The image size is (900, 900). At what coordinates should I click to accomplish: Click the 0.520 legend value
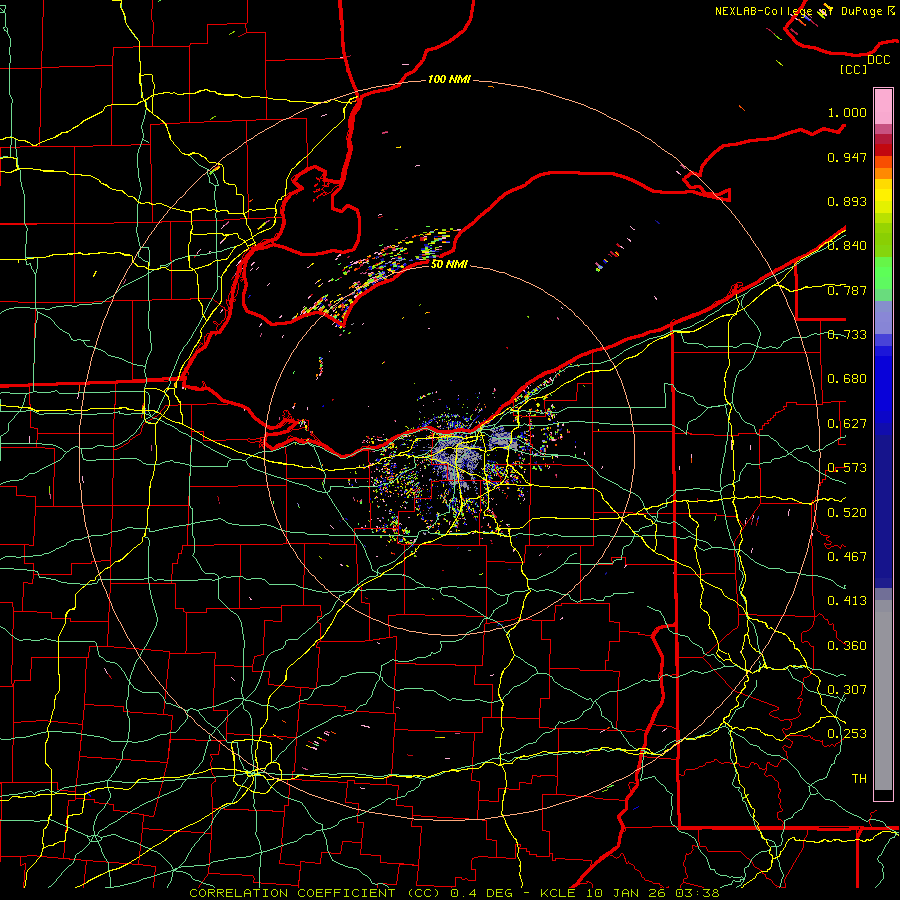[x=847, y=513]
